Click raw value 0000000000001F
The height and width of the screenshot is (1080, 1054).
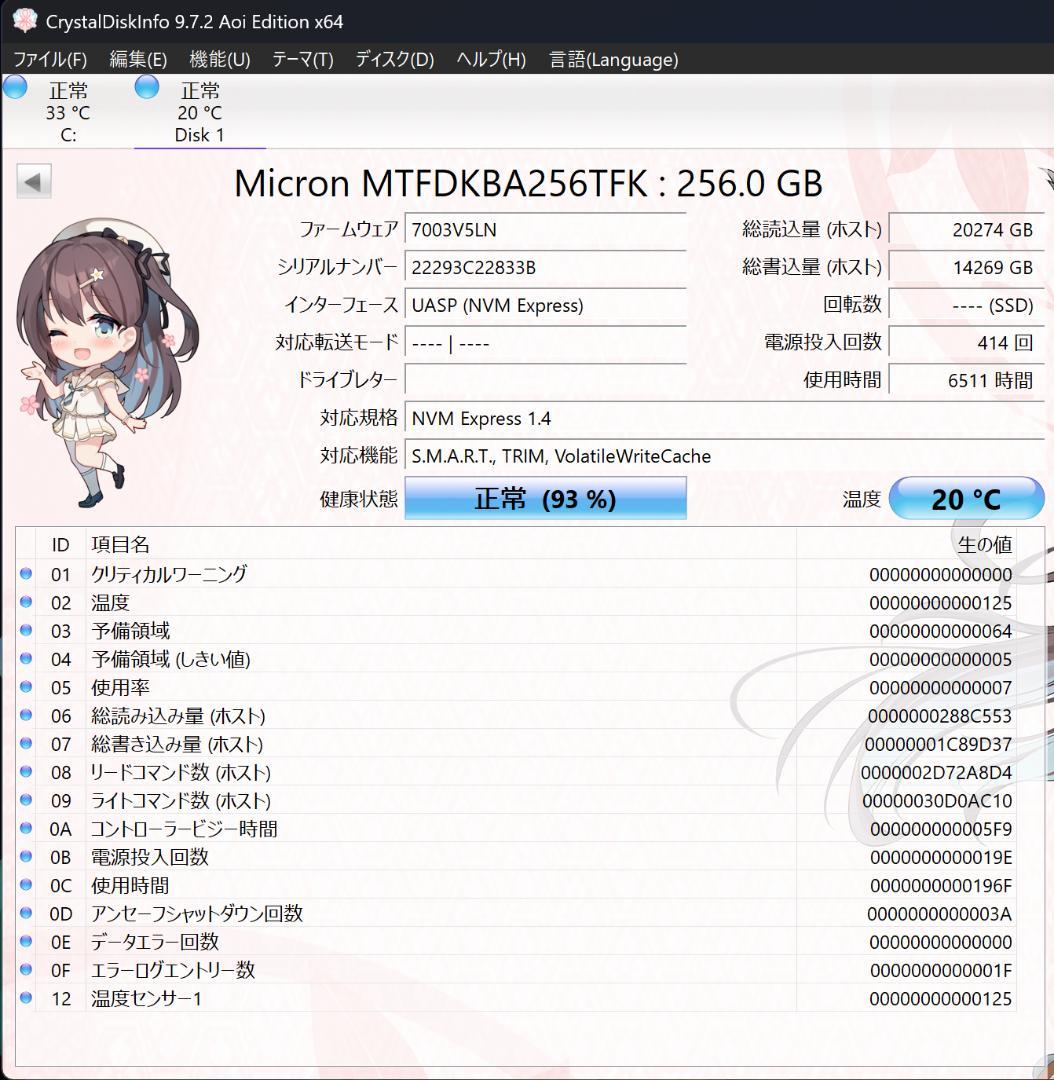(x=941, y=970)
